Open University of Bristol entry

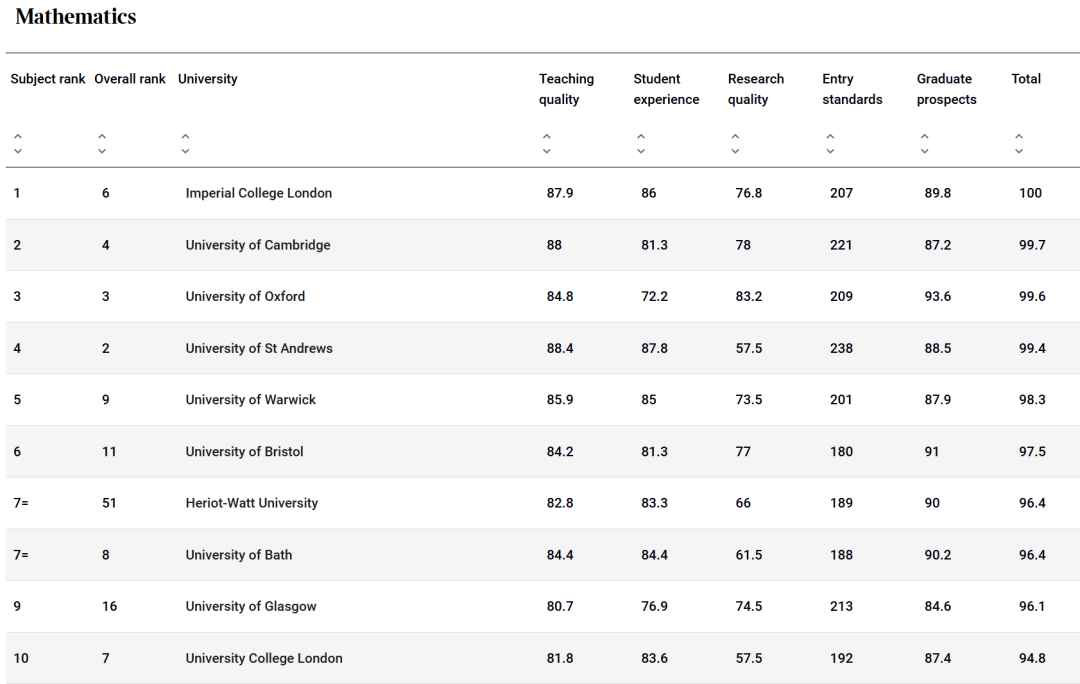tap(245, 452)
